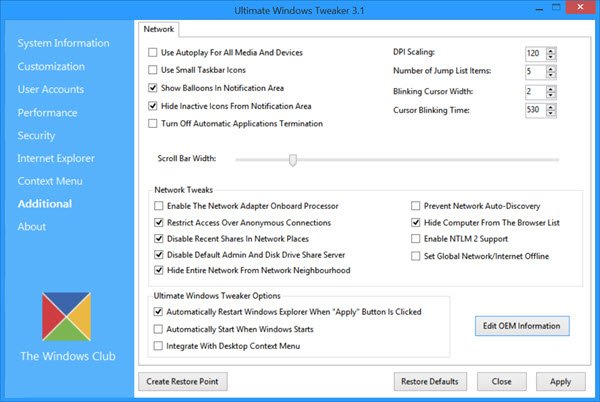
Task: Check Automatically Start When Windows Starts
Action: click(x=159, y=329)
